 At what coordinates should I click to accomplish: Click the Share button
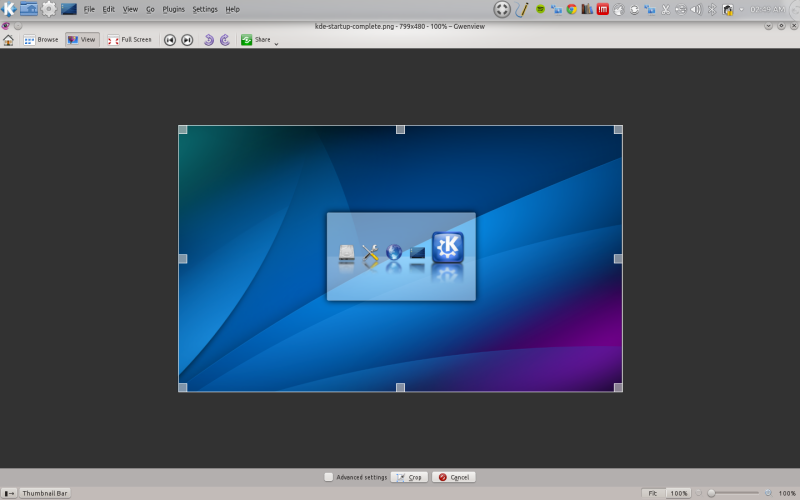(256, 40)
